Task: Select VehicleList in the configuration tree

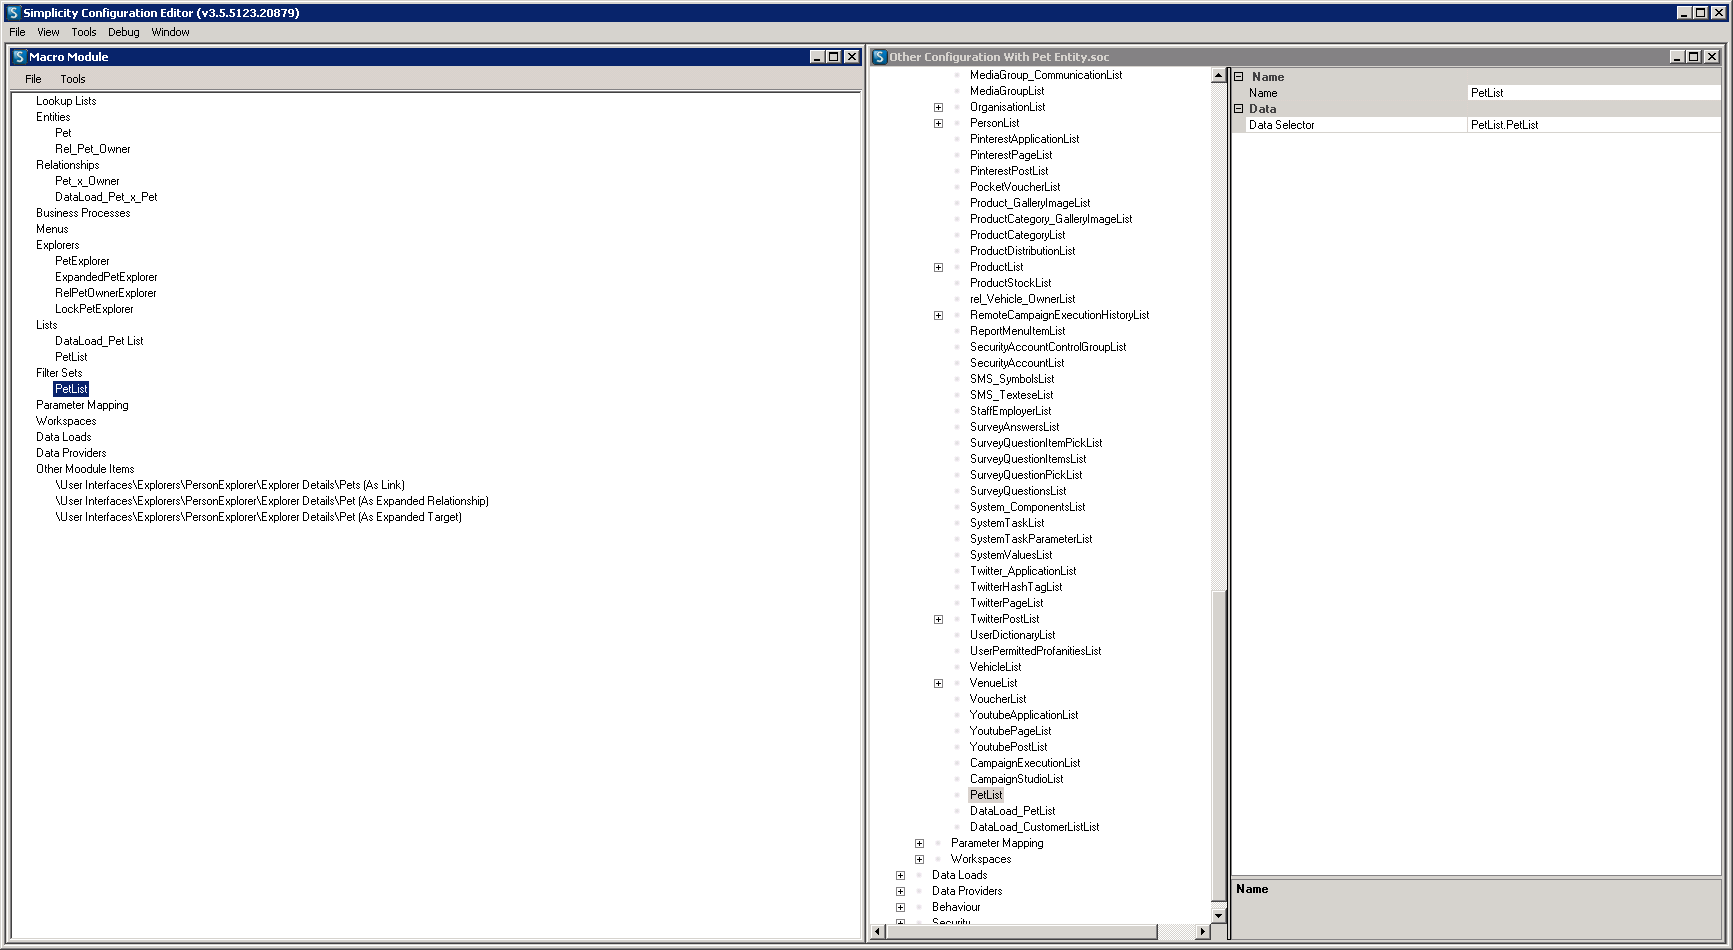Action: (x=995, y=667)
